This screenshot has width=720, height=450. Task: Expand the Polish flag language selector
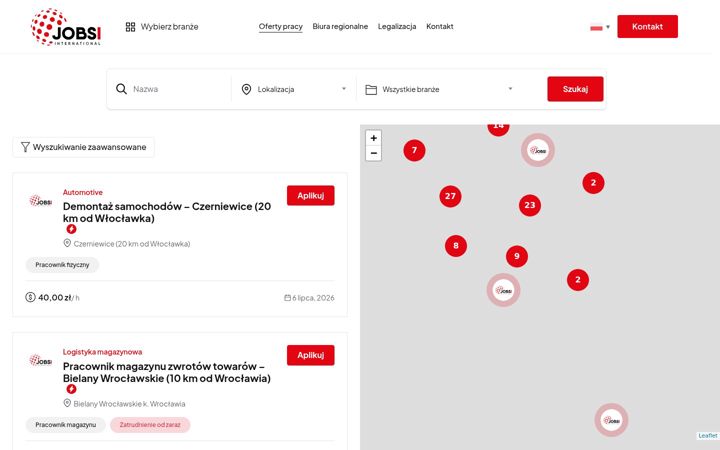(x=600, y=27)
